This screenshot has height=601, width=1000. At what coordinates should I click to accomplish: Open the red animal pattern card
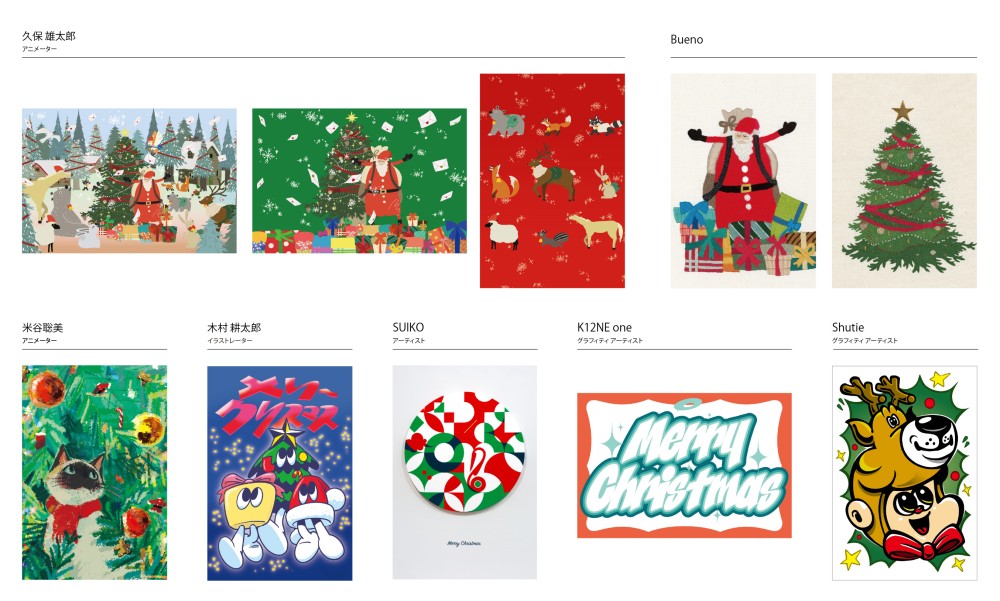552,181
